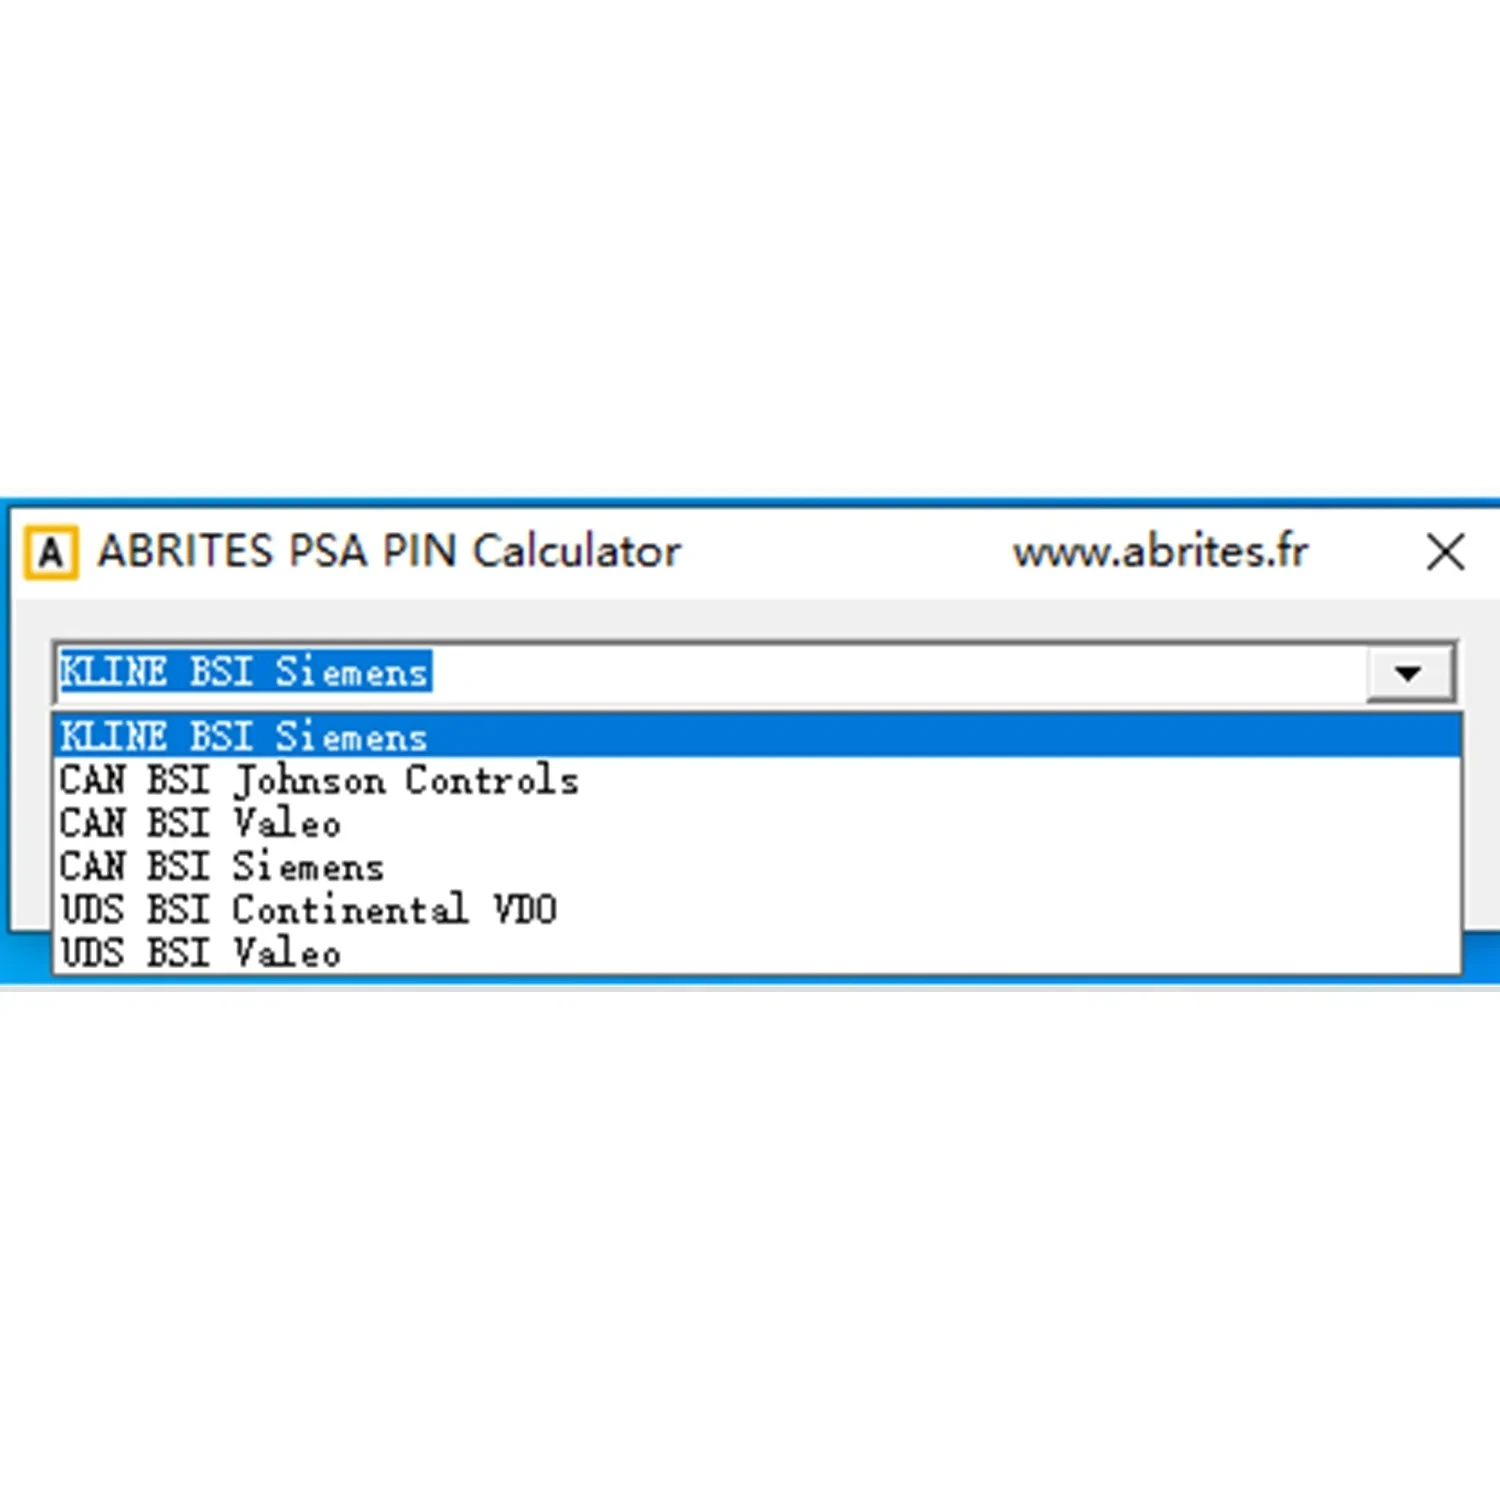Image resolution: width=1500 pixels, height=1500 pixels.
Task: Select the only KLINE protocol entry in the list
Action: tap(757, 737)
